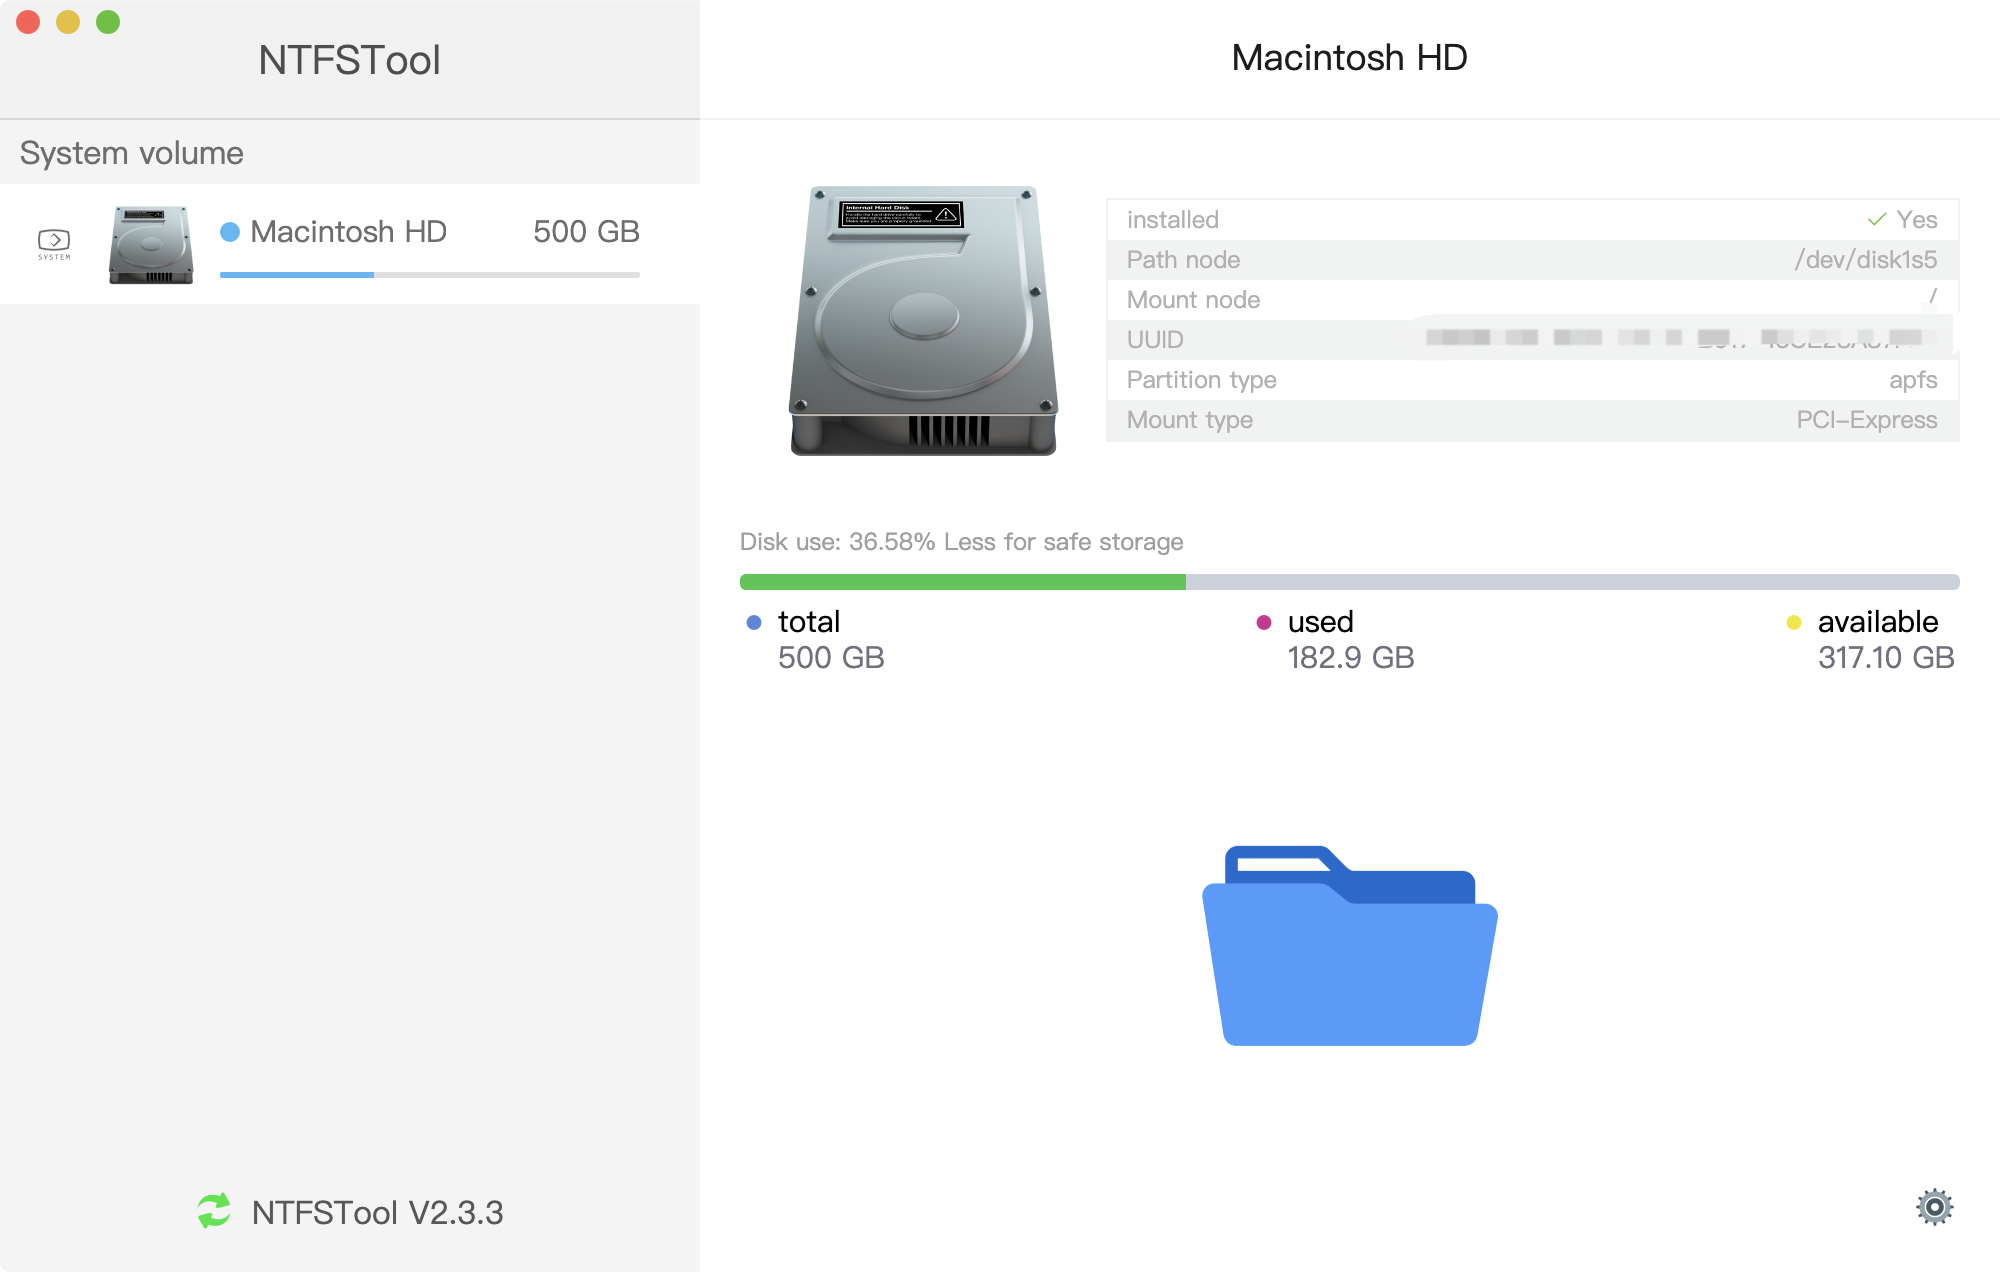Image resolution: width=2000 pixels, height=1272 pixels.
Task: Click the sidebar Macintosh HD usage bar
Action: 429,274
